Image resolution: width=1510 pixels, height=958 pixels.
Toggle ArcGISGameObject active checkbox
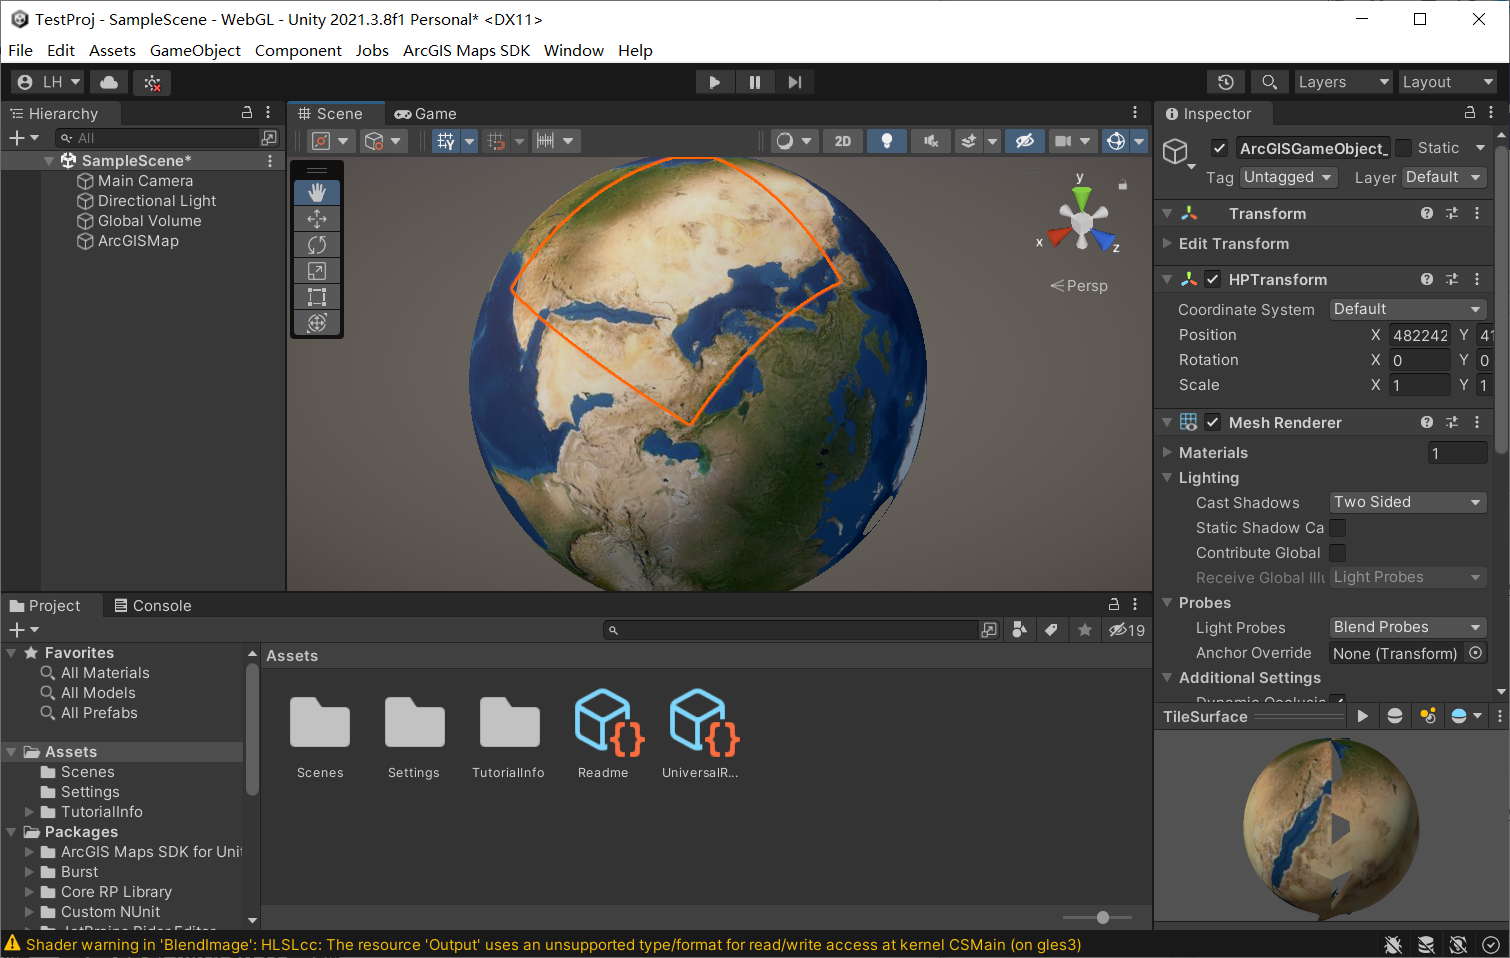1219,148
